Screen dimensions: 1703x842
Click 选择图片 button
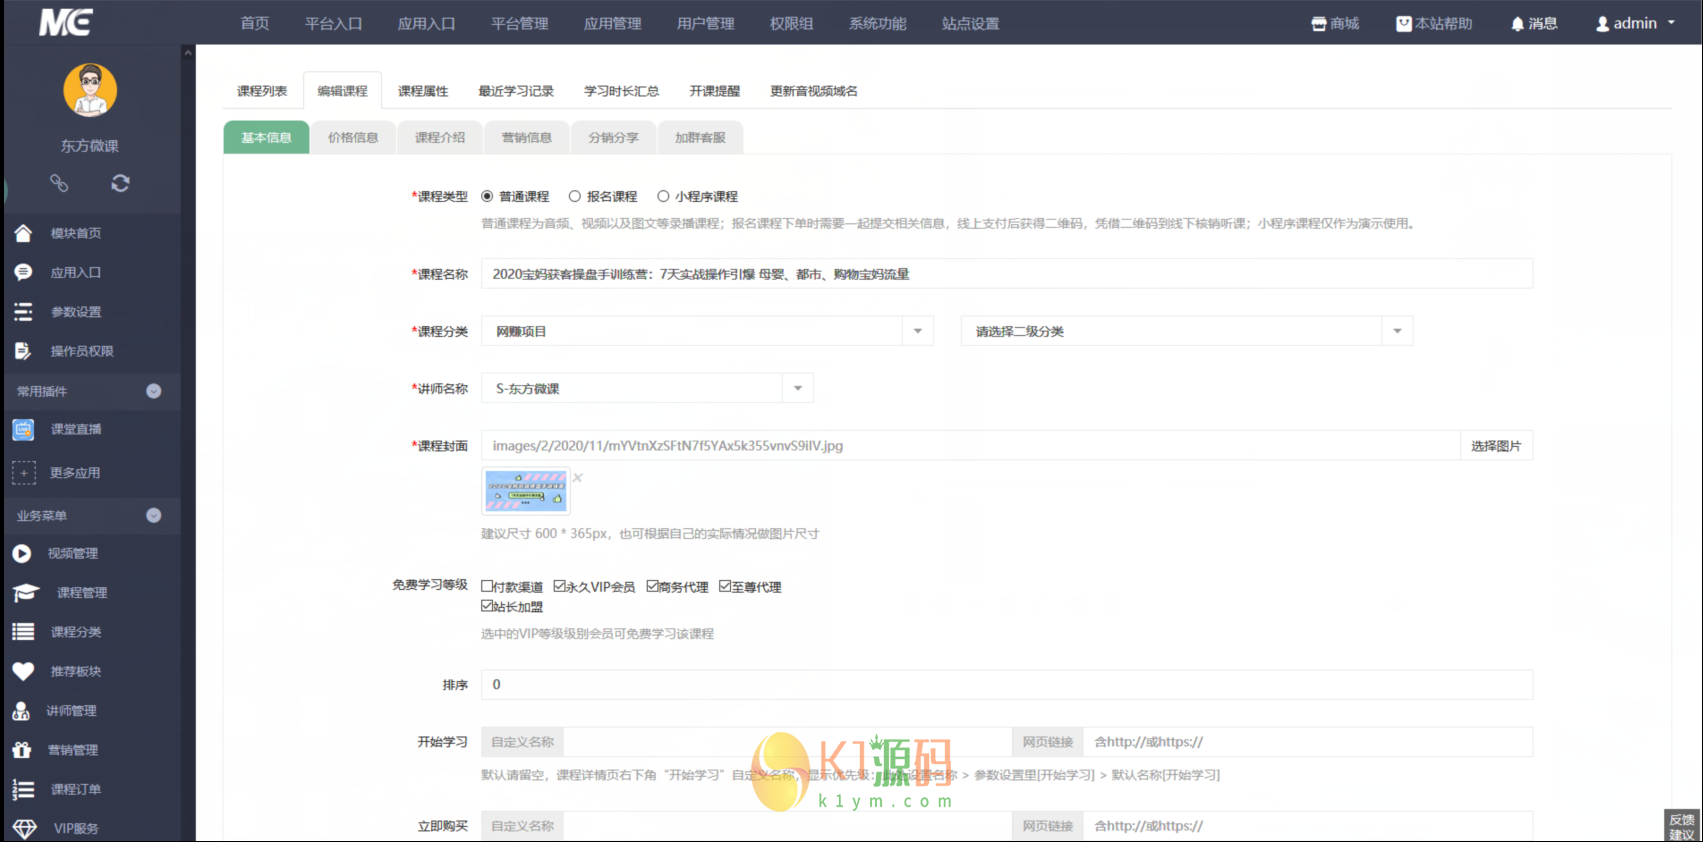1496,446
